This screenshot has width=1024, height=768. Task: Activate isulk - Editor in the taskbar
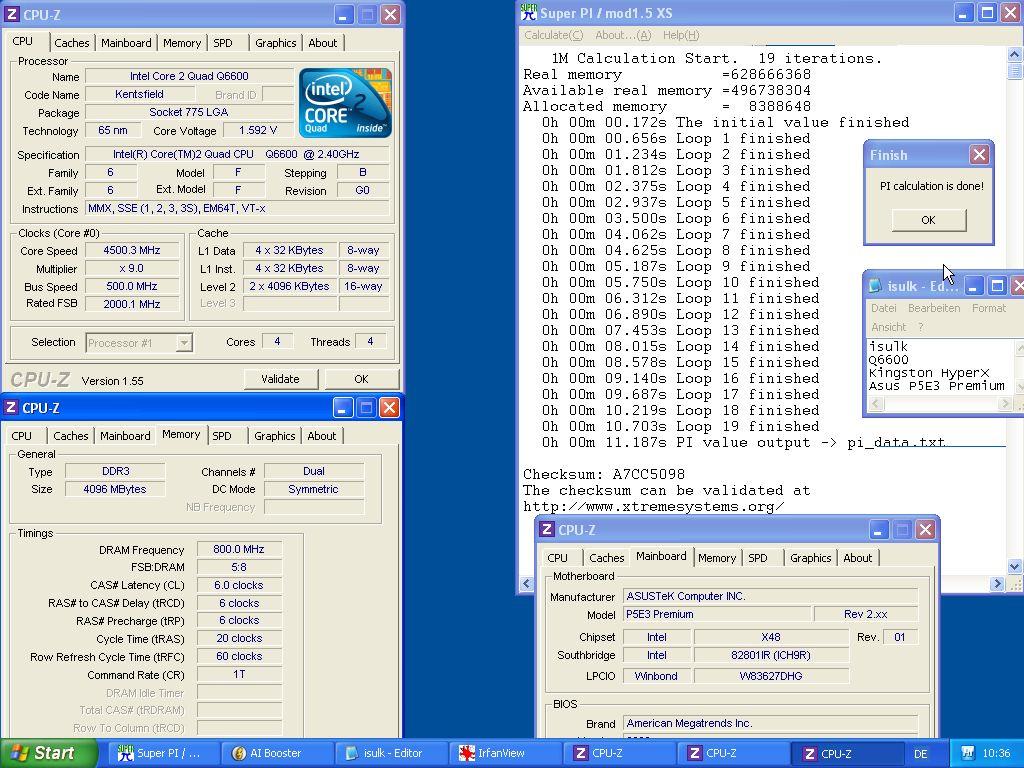point(391,753)
